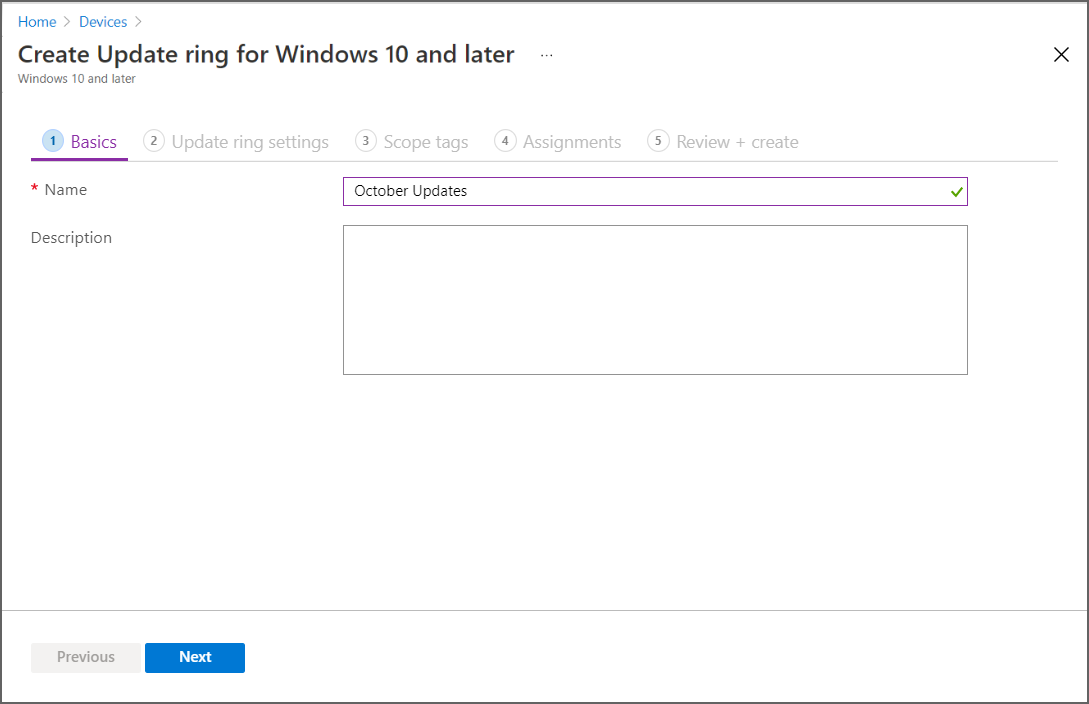
Task: Switch to the Scope tags tab
Action: point(425,141)
